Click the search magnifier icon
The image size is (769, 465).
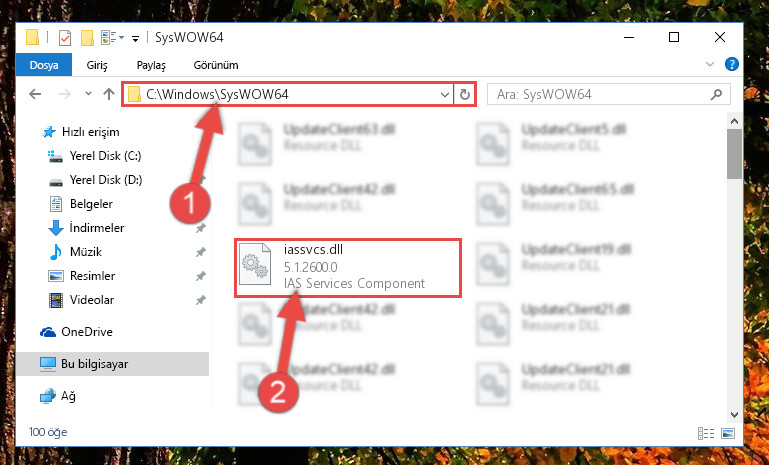point(716,94)
